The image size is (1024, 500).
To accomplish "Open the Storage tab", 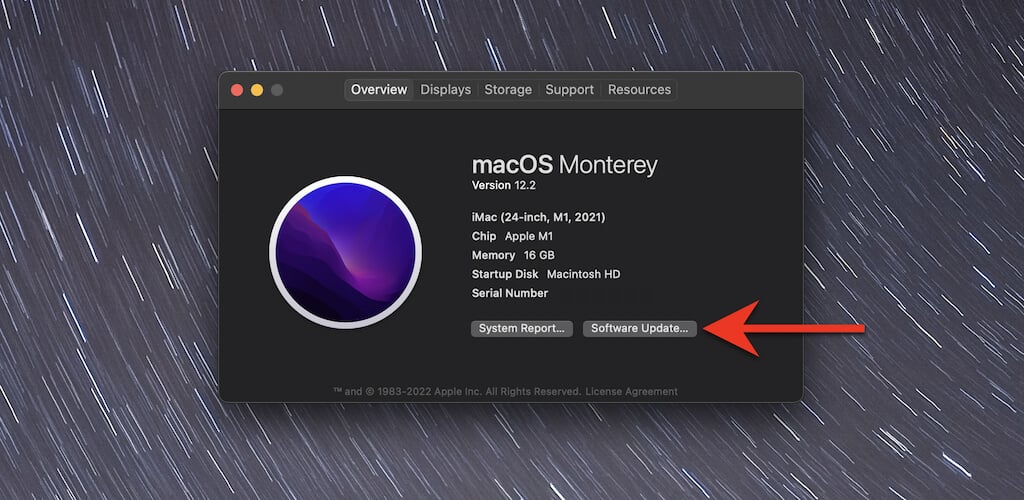I will point(508,90).
